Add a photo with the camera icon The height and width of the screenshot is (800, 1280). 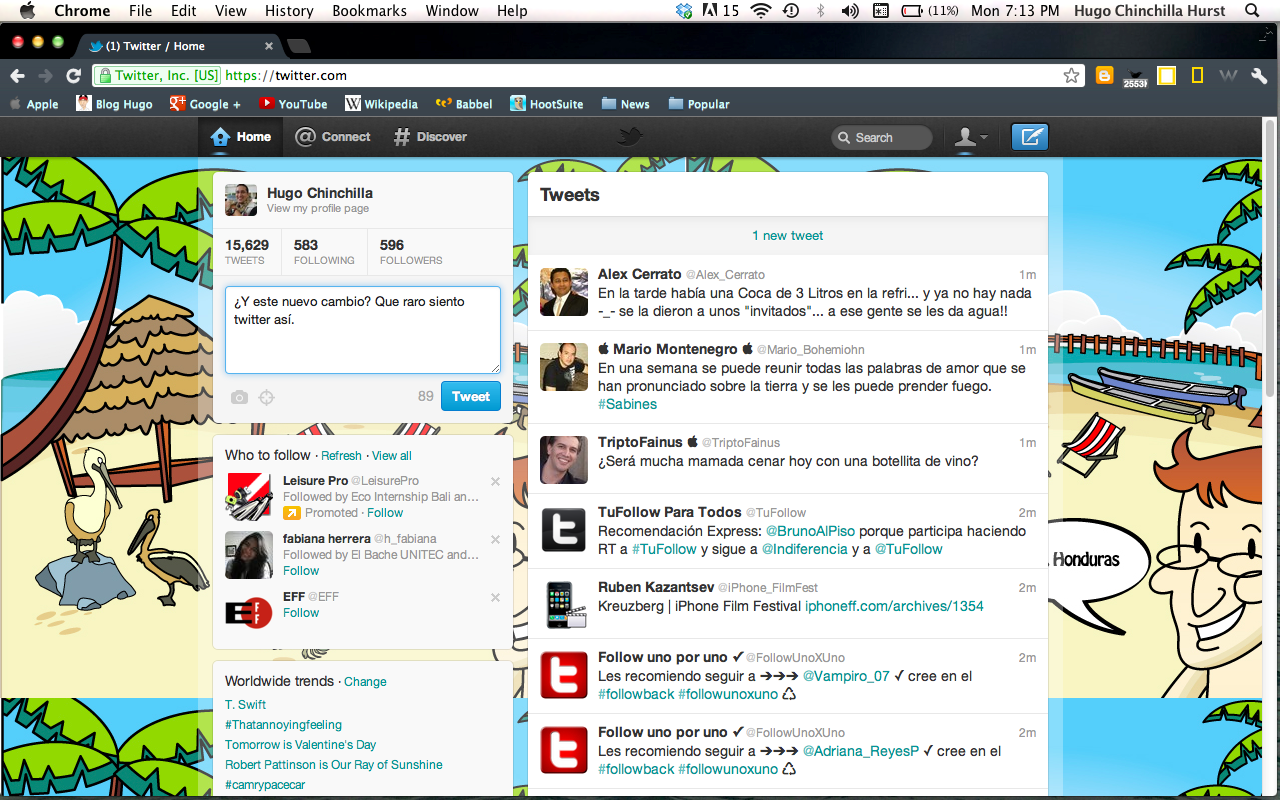tap(239, 397)
